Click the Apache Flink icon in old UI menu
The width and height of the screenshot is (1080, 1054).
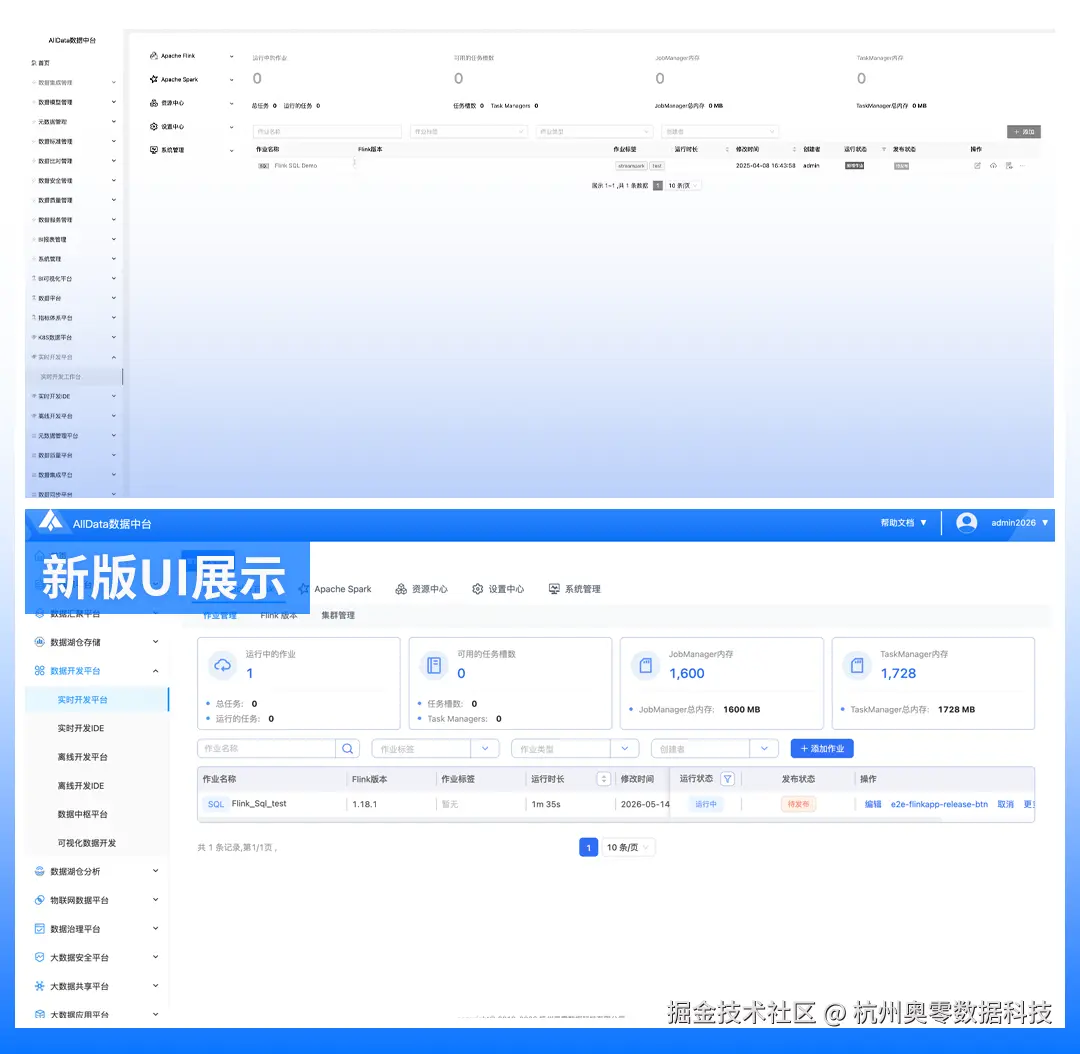point(154,56)
